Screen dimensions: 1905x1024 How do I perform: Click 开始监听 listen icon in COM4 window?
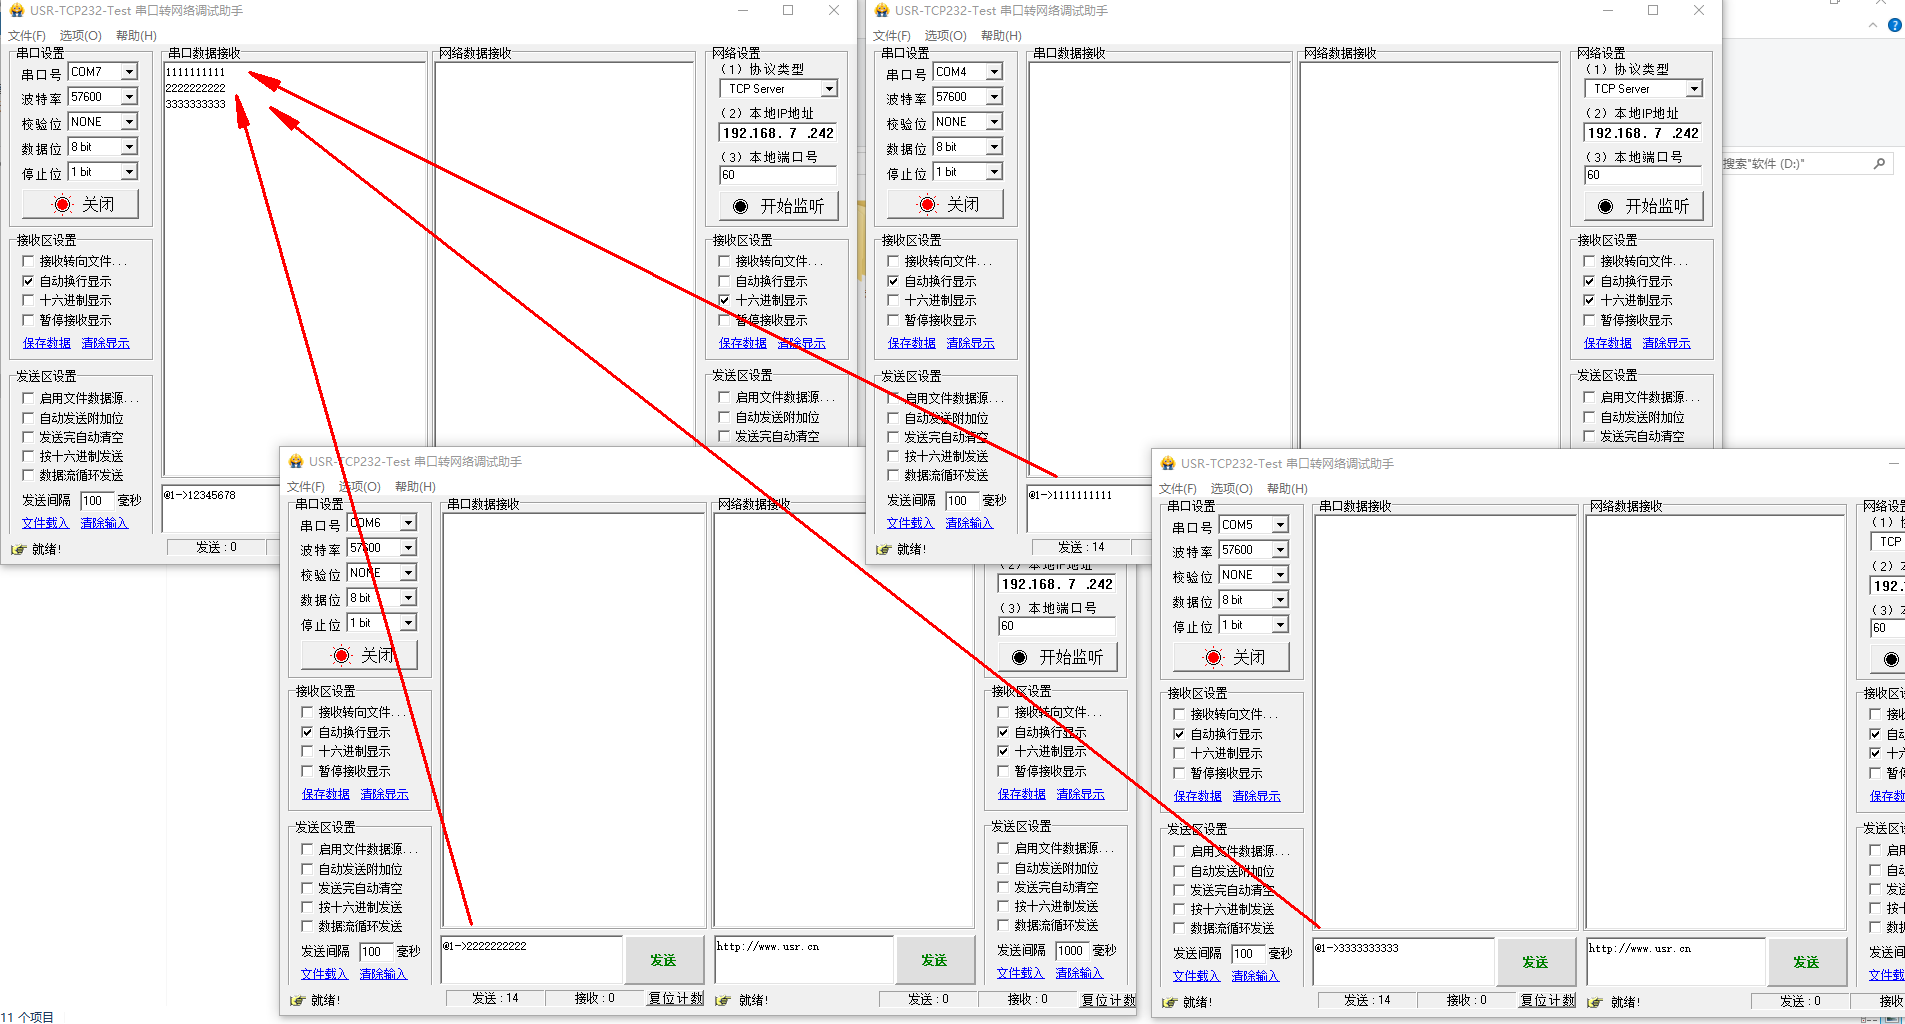[1605, 207]
